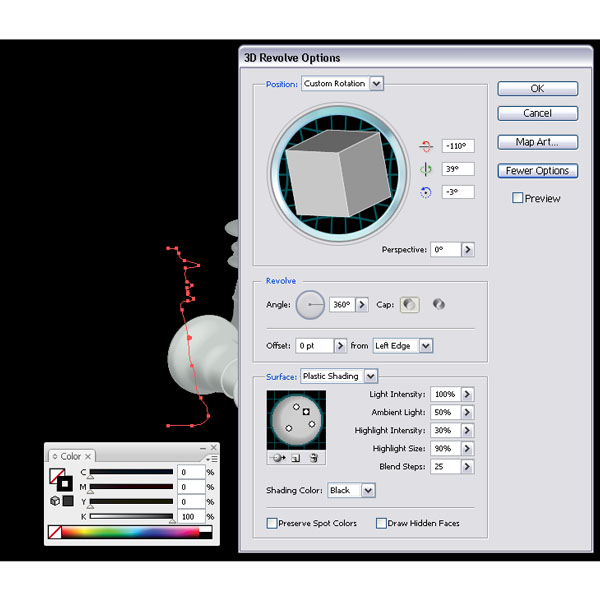Click the out-of-gamut cube icon

[x=55, y=501]
